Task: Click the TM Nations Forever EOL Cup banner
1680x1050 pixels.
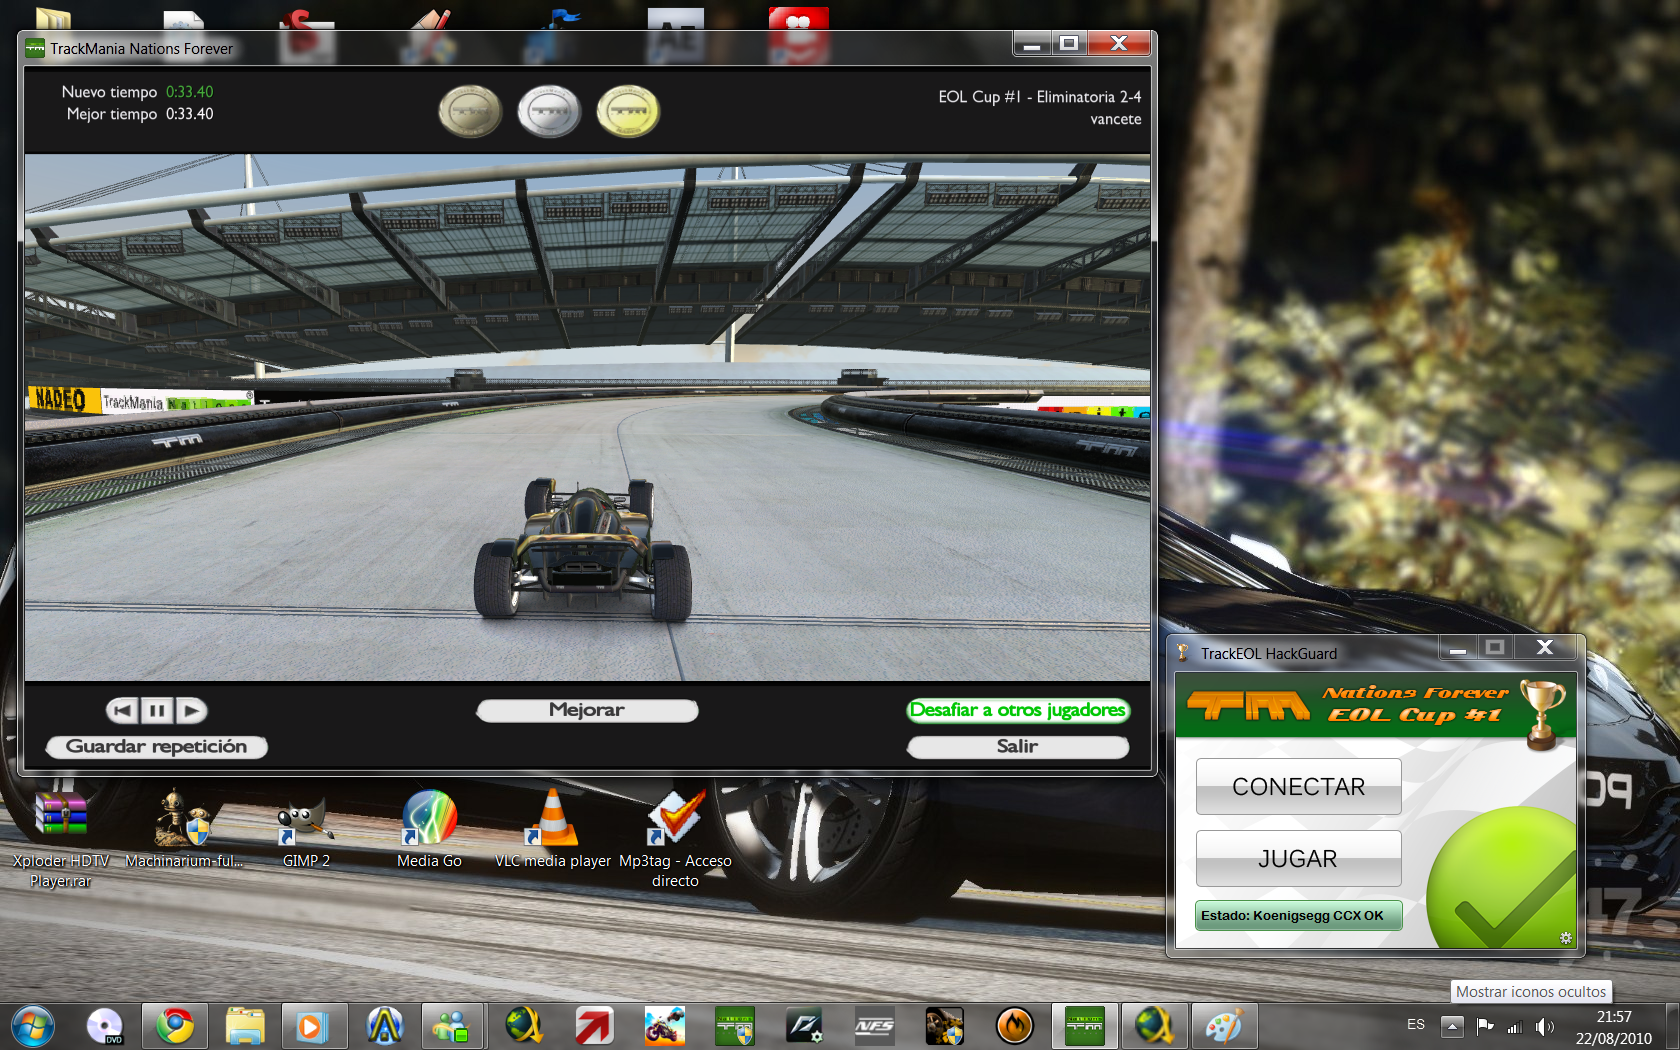Action: pyautogui.click(x=1375, y=705)
